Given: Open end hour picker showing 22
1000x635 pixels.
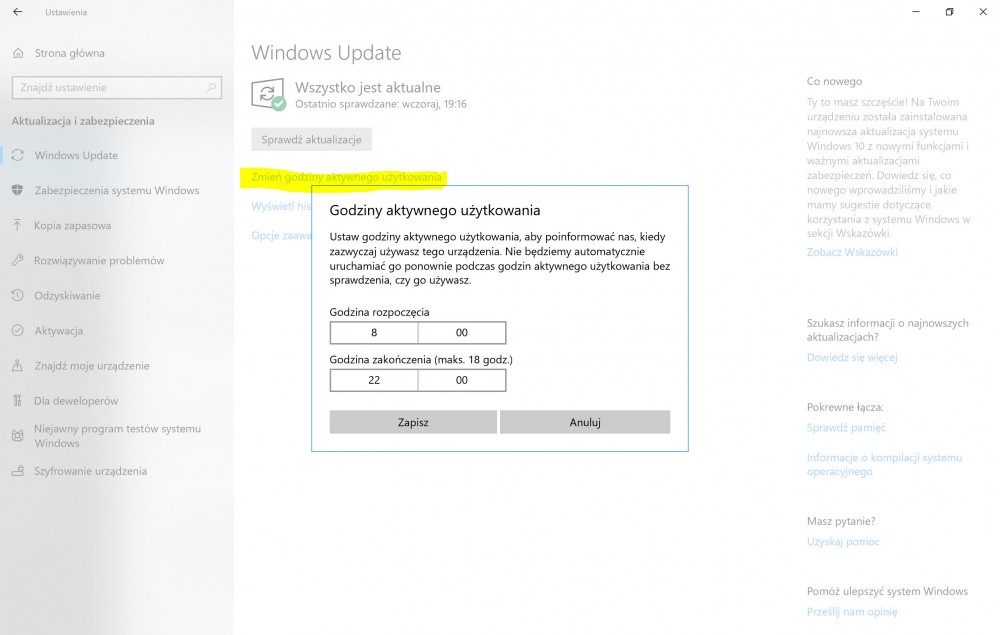Looking at the screenshot, I should coord(374,380).
